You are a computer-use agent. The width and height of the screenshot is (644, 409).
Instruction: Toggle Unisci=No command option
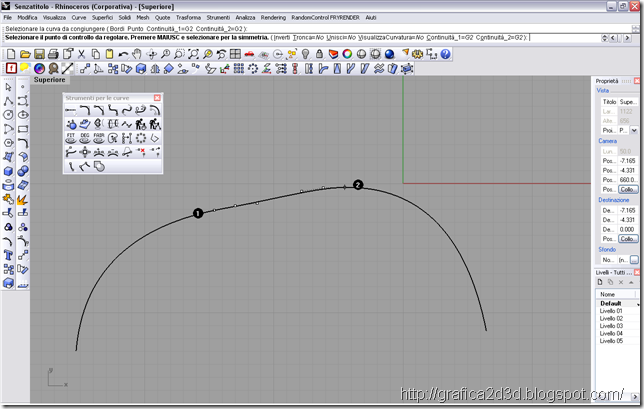341,37
